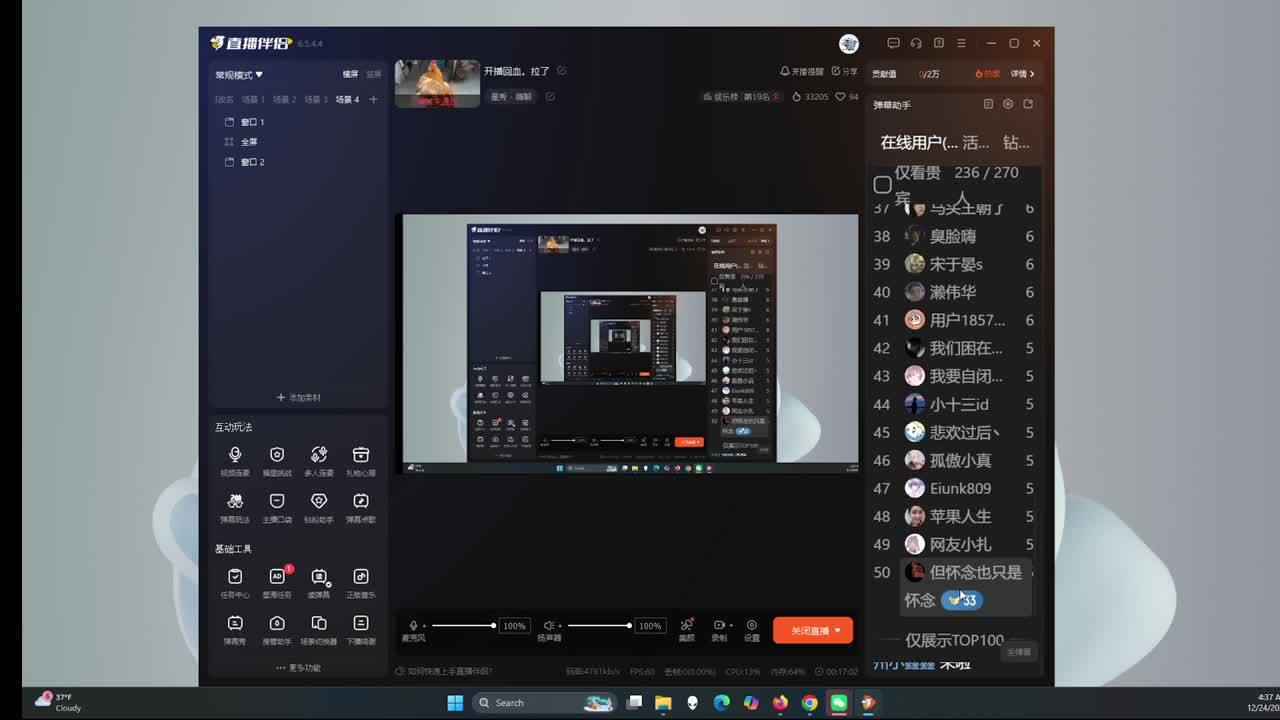Click the microphone volume slider
The height and width of the screenshot is (720, 1280).
pyautogui.click(x=462, y=626)
